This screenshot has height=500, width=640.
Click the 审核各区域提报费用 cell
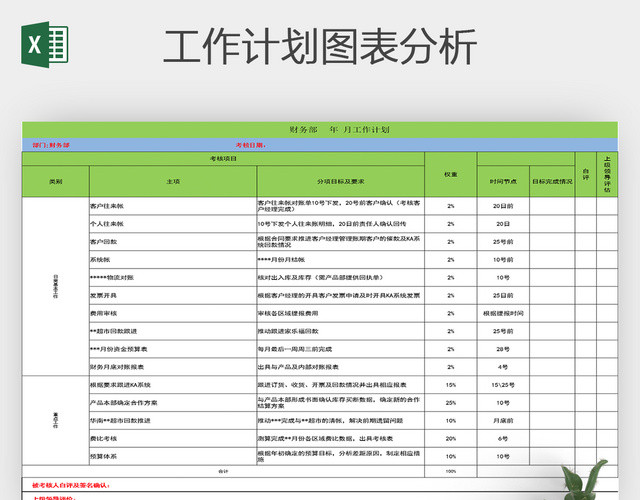point(341,313)
